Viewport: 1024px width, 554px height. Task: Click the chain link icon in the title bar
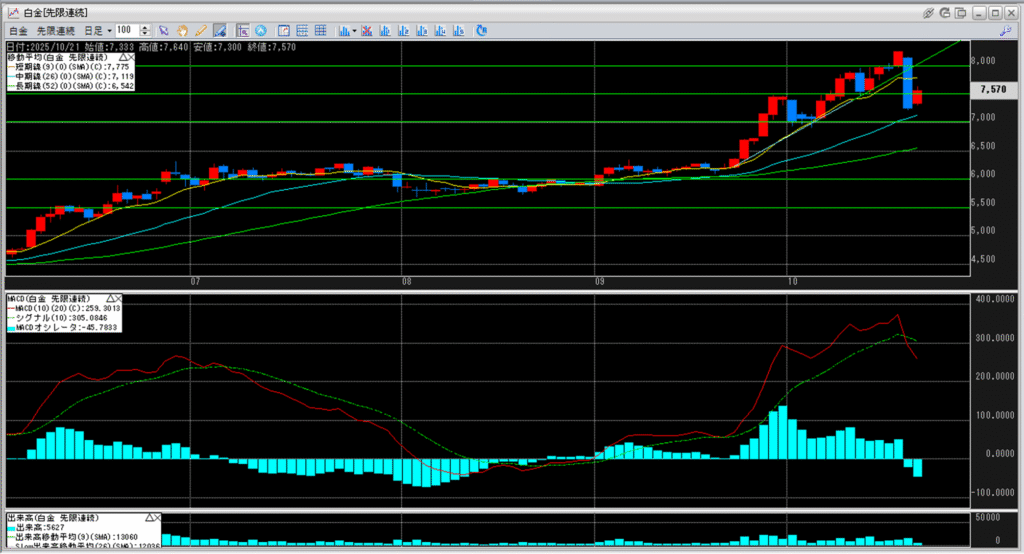[928, 13]
